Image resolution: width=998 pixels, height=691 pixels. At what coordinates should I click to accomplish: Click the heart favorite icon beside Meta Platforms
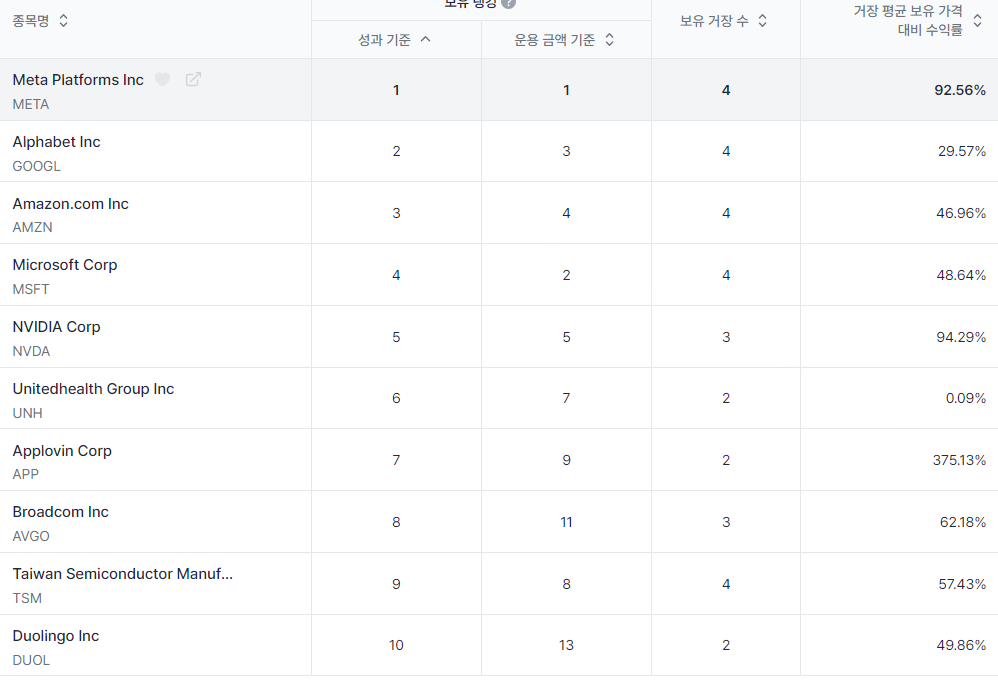point(163,80)
